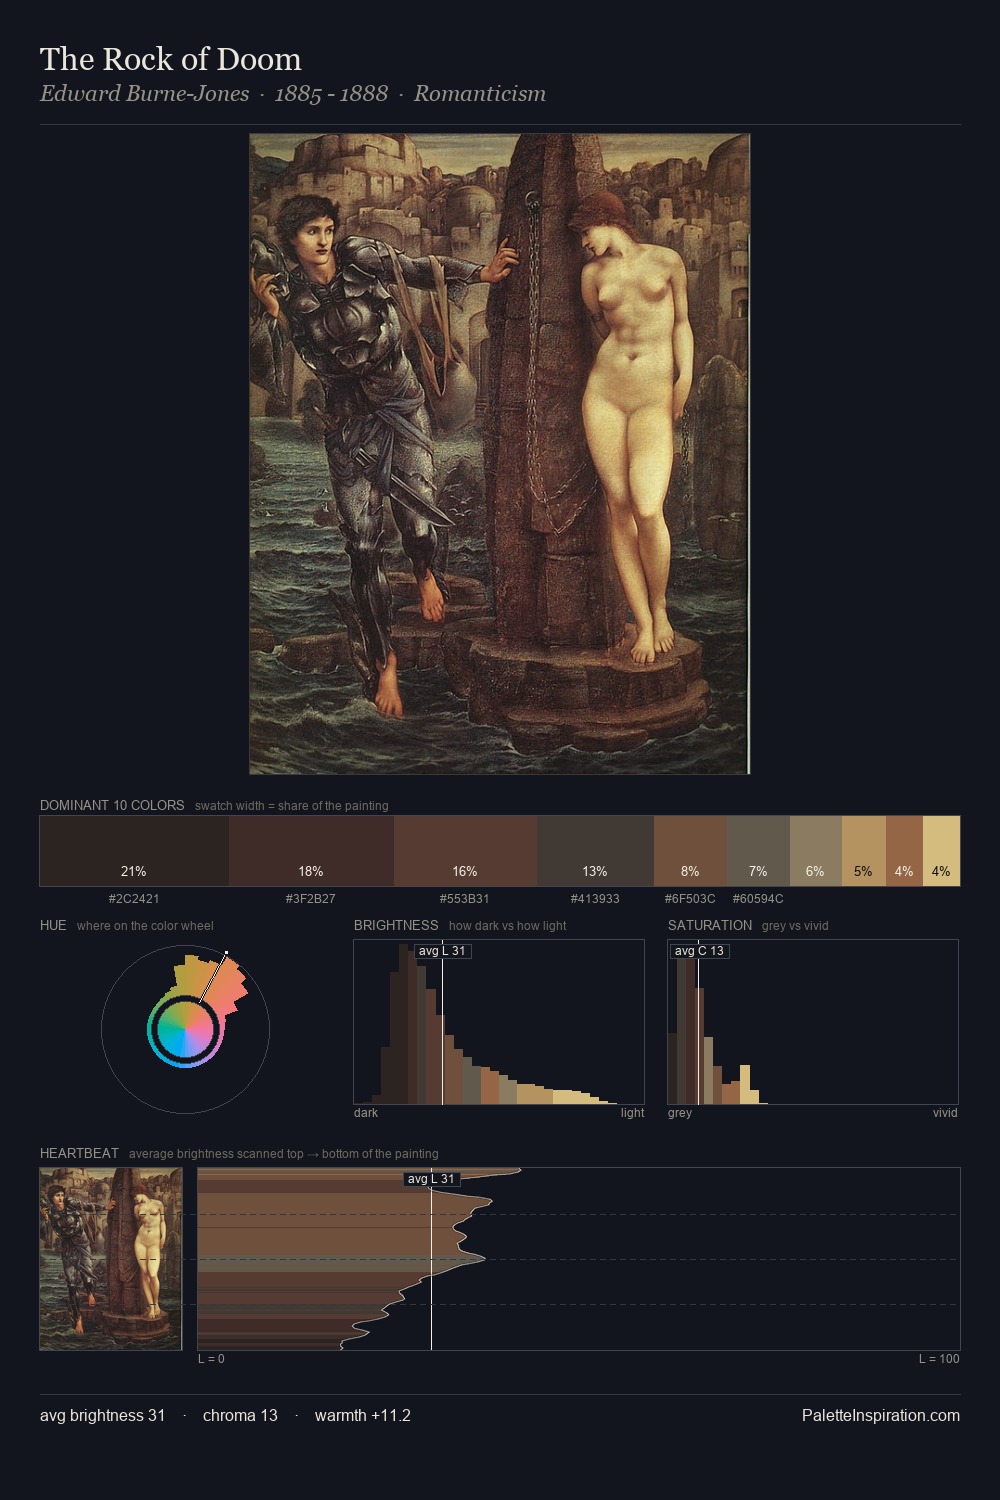
Task: Click hex code #3F2B27 label
Action: point(311,899)
